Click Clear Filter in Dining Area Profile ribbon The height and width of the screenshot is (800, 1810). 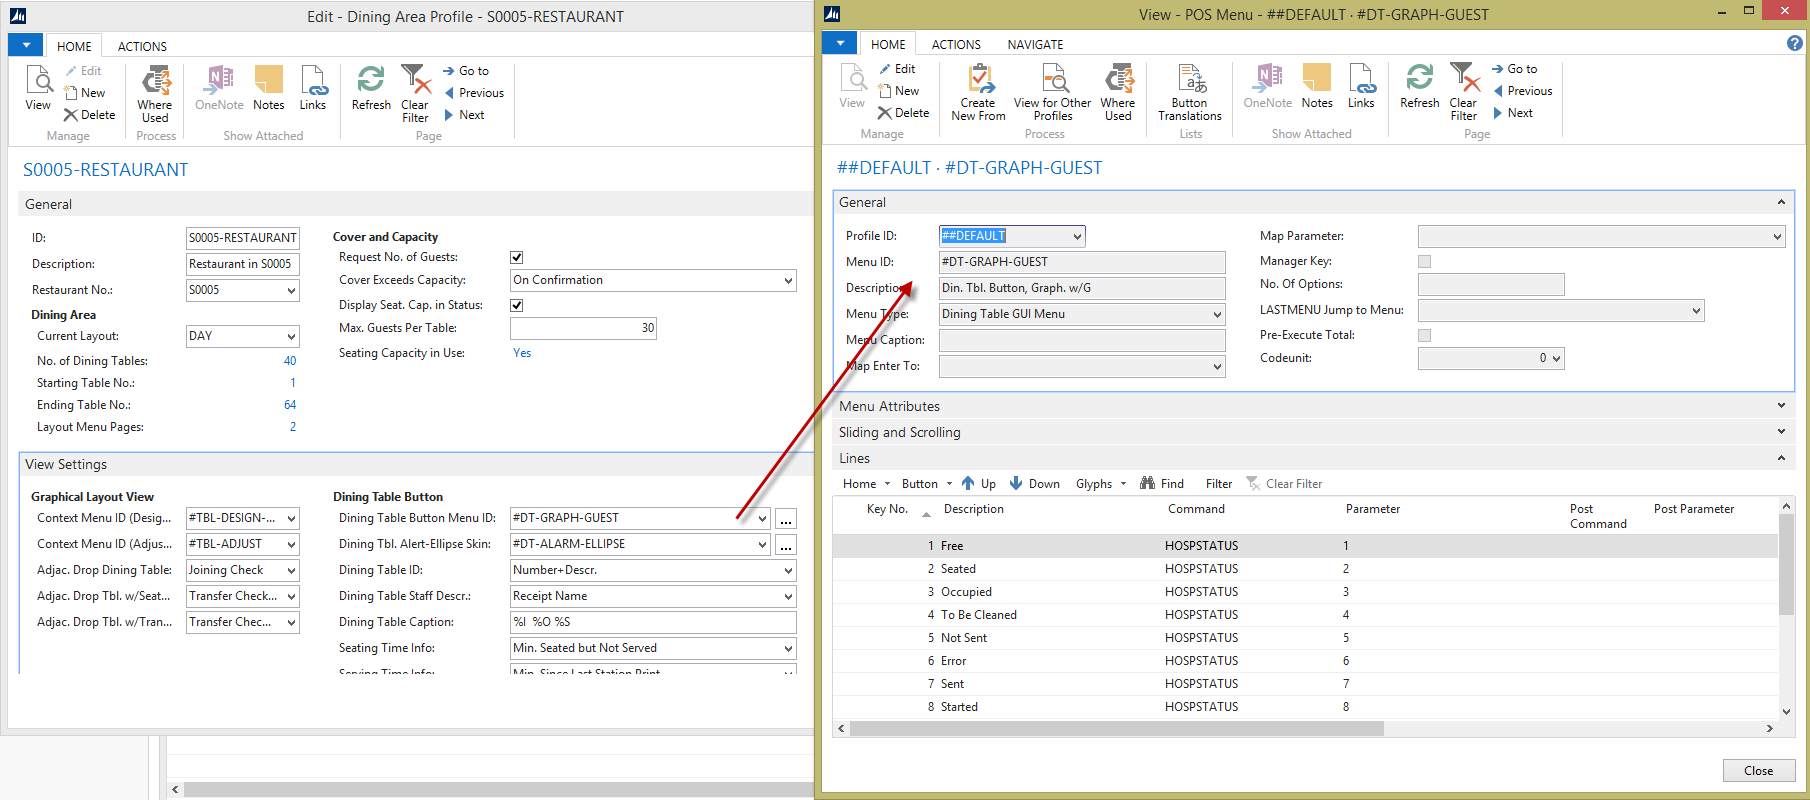click(x=415, y=93)
